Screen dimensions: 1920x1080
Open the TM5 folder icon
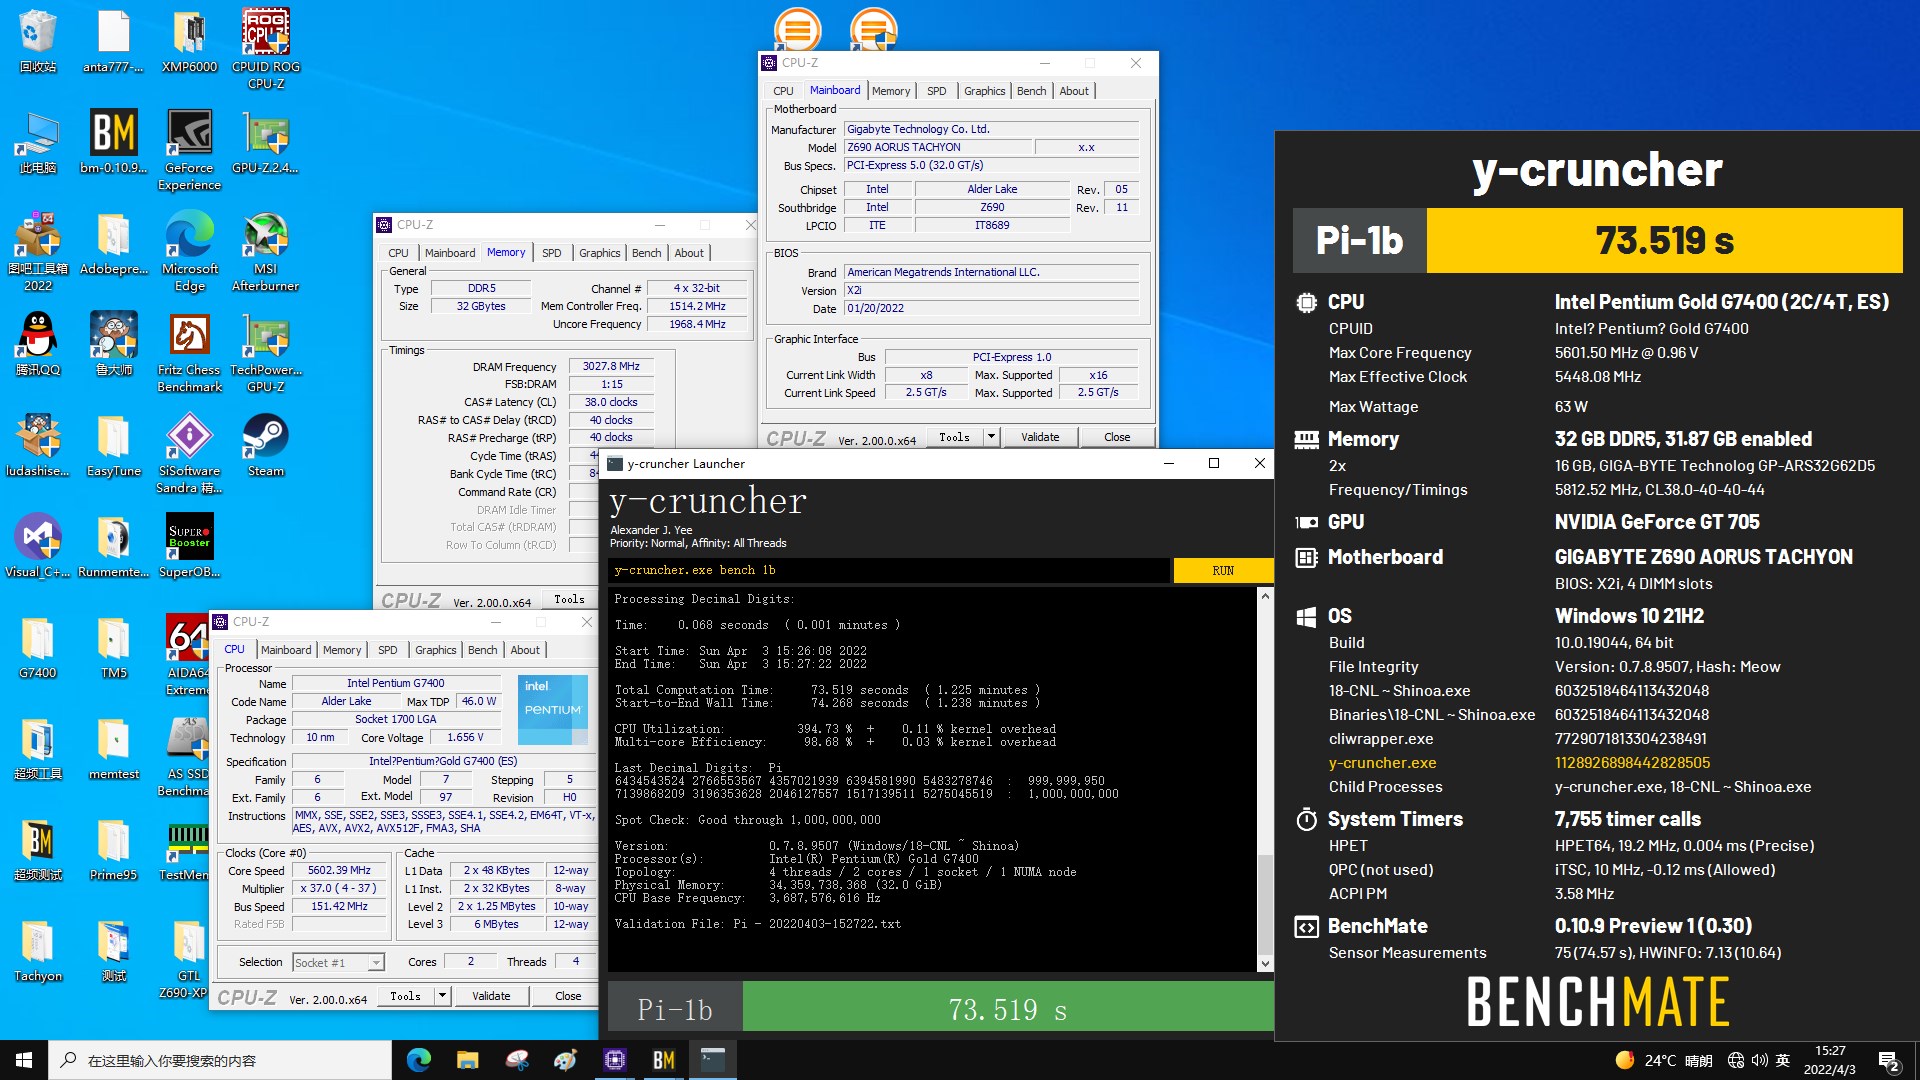[x=114, y=647]
